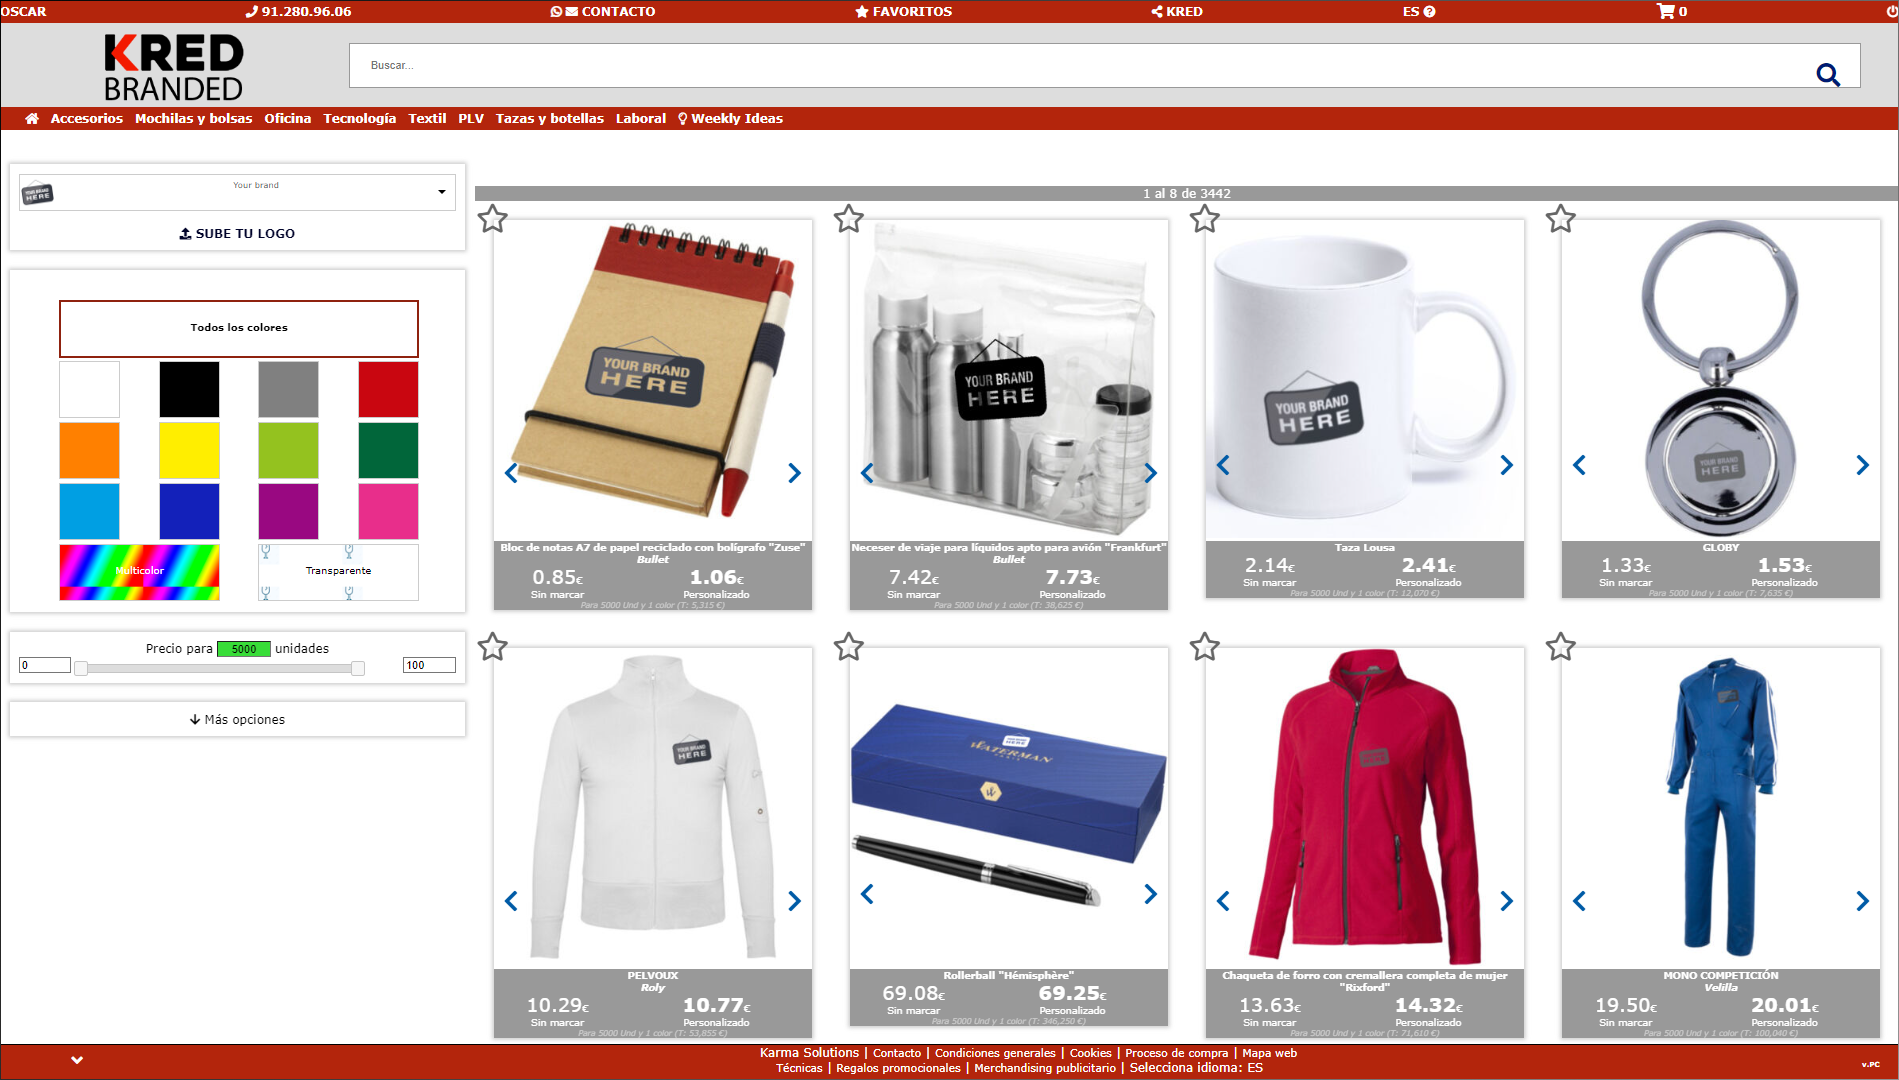Favorite the Neceser de viaje Frankfurt product
The height and width of the screenshot is (1080, 1899).
click(848, 218)
